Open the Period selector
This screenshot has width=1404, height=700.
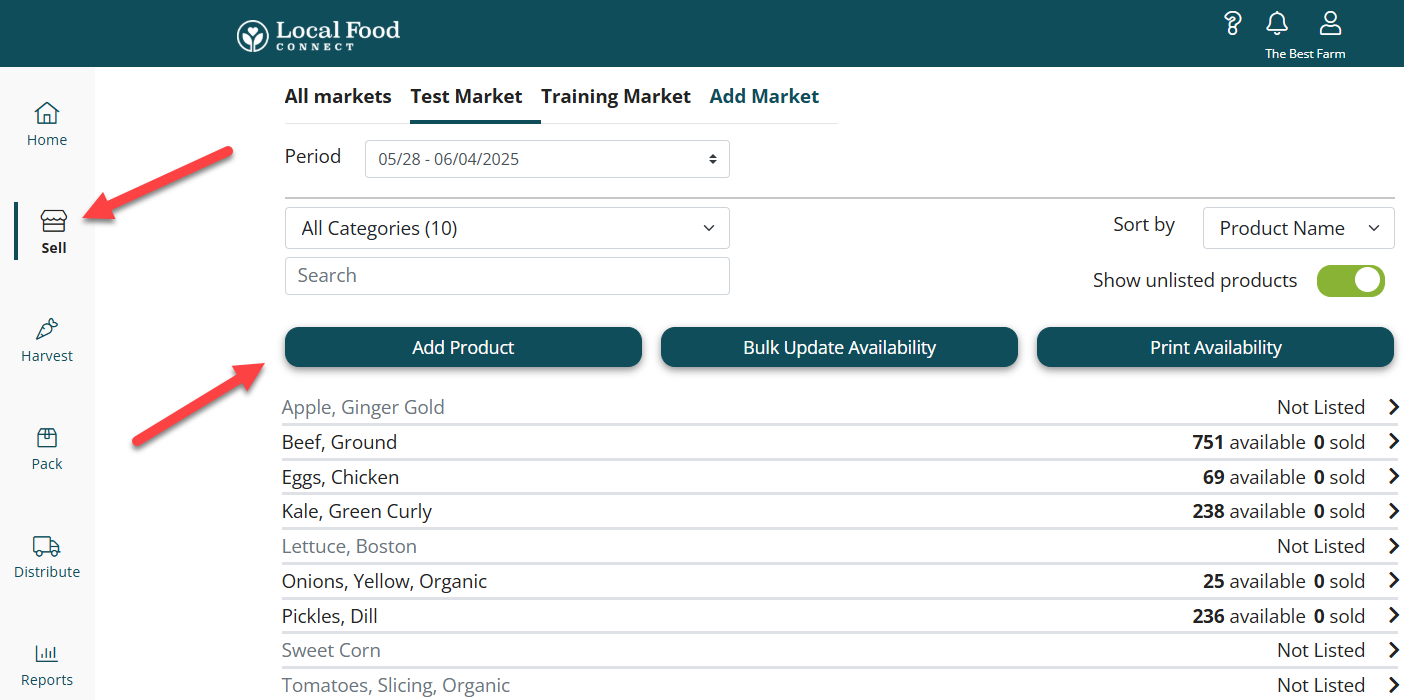(x=547, y=158)
